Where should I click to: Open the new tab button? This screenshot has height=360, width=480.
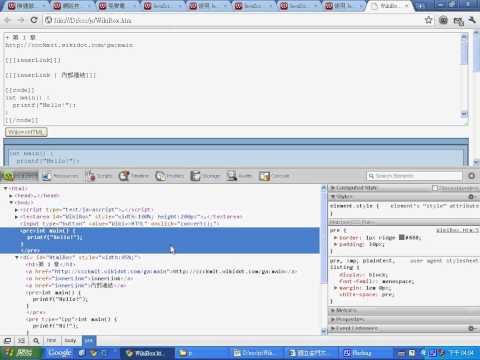(421, 6)
